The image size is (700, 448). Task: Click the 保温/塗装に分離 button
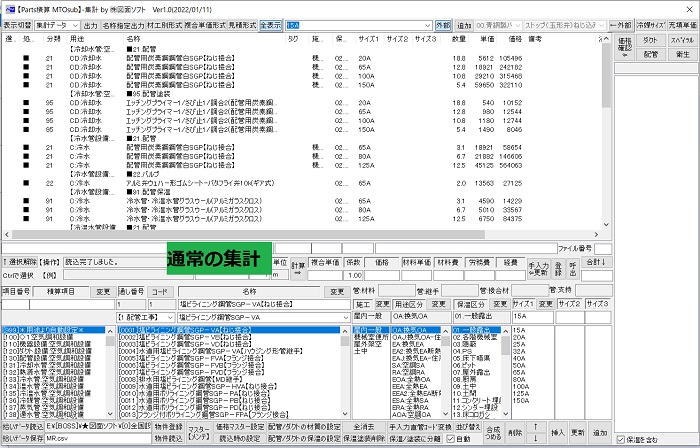point(415,439)
